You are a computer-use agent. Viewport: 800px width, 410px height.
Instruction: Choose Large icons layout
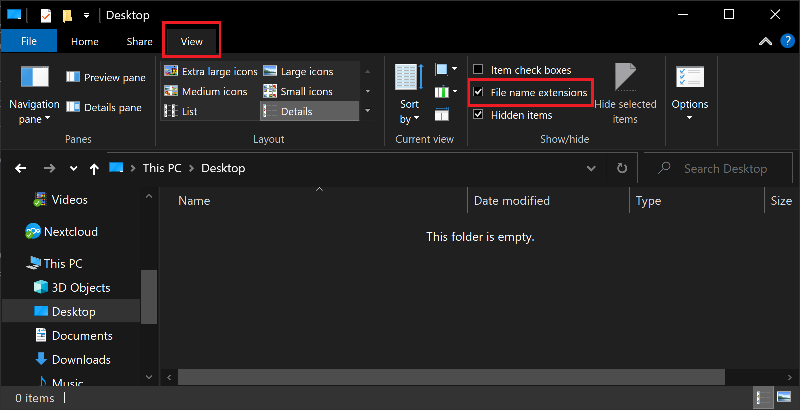coord(298,71)
